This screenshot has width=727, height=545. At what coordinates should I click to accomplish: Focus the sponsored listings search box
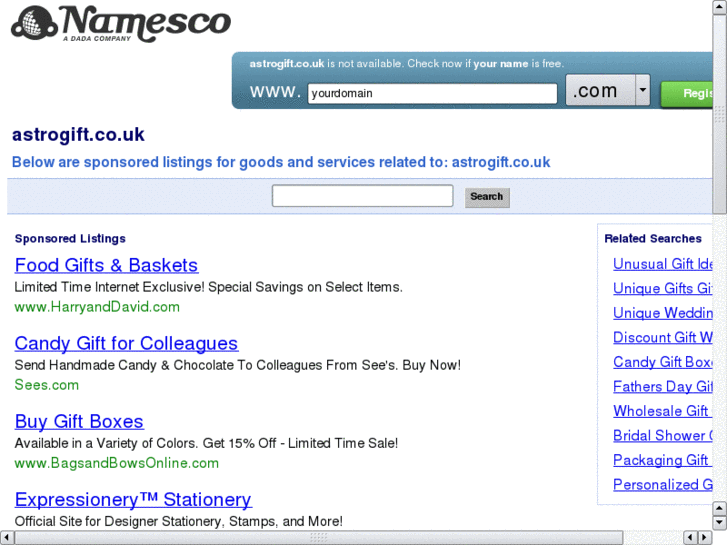pos(363,196)
